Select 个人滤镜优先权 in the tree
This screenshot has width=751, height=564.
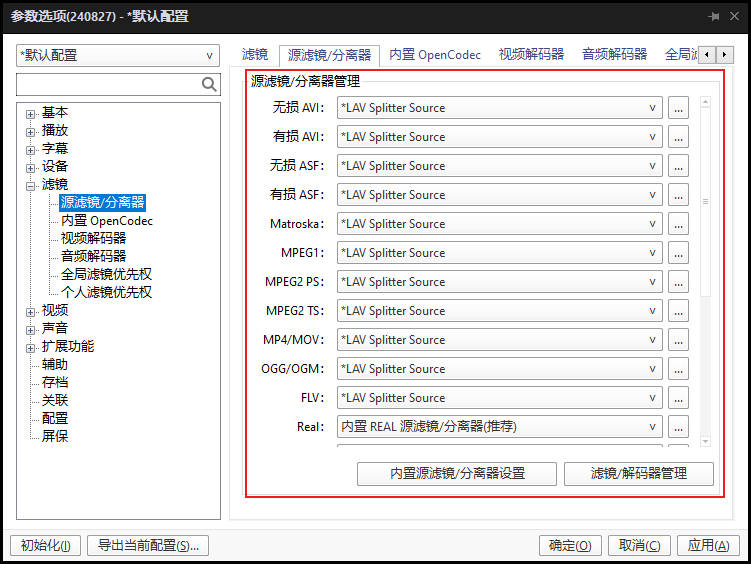click(106, 292)
